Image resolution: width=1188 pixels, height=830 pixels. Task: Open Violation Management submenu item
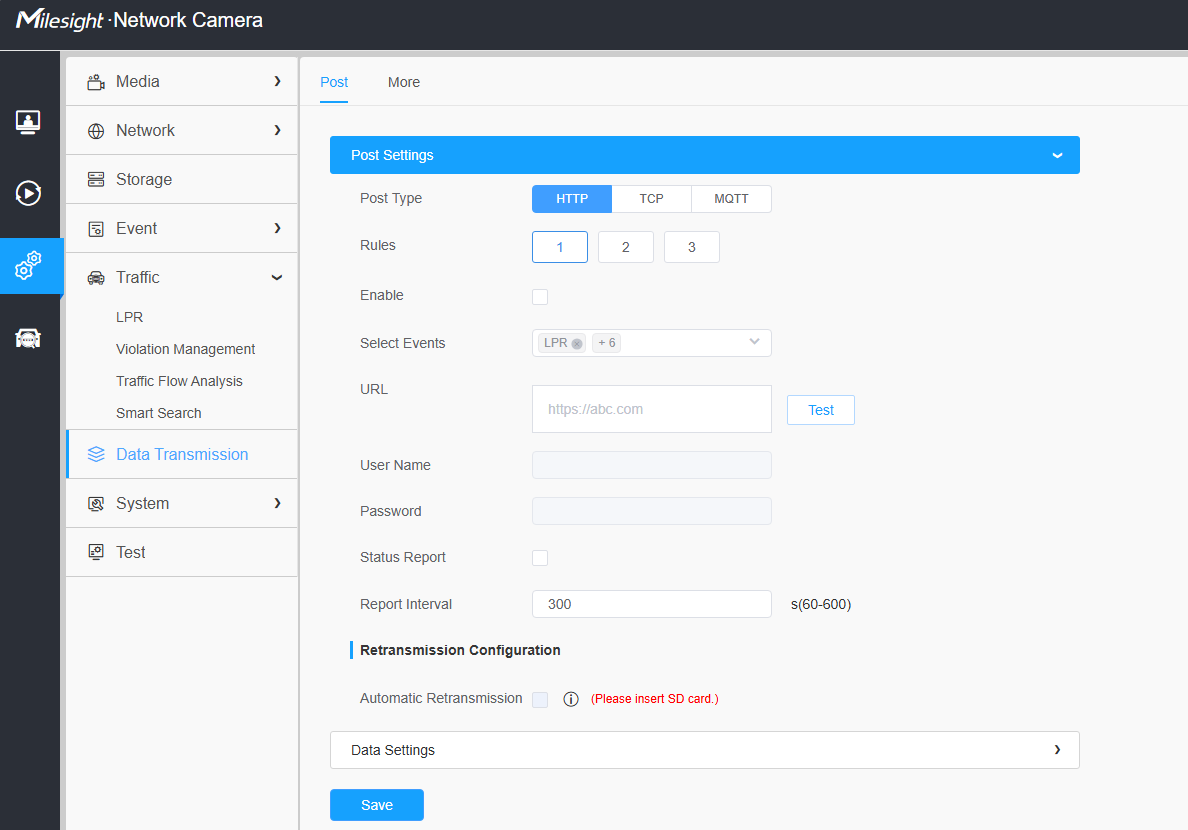pos(186,349)
